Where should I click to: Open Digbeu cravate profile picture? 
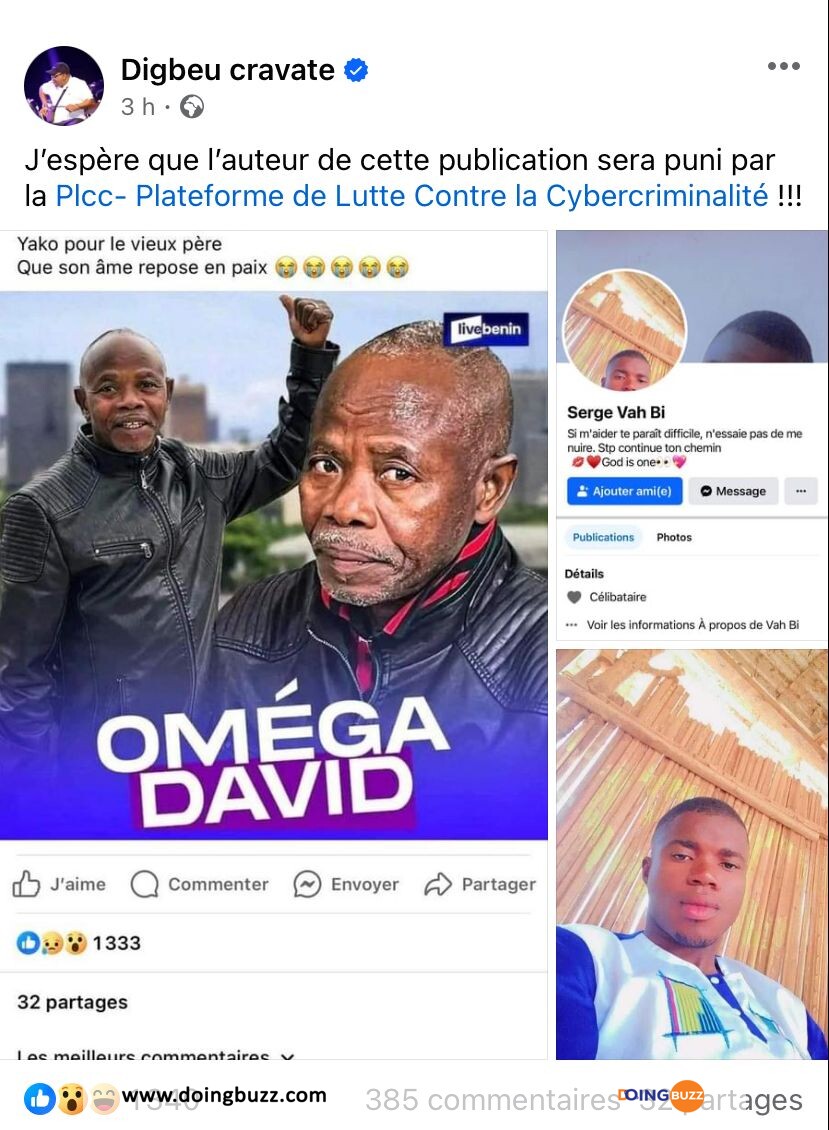[64, 86]
